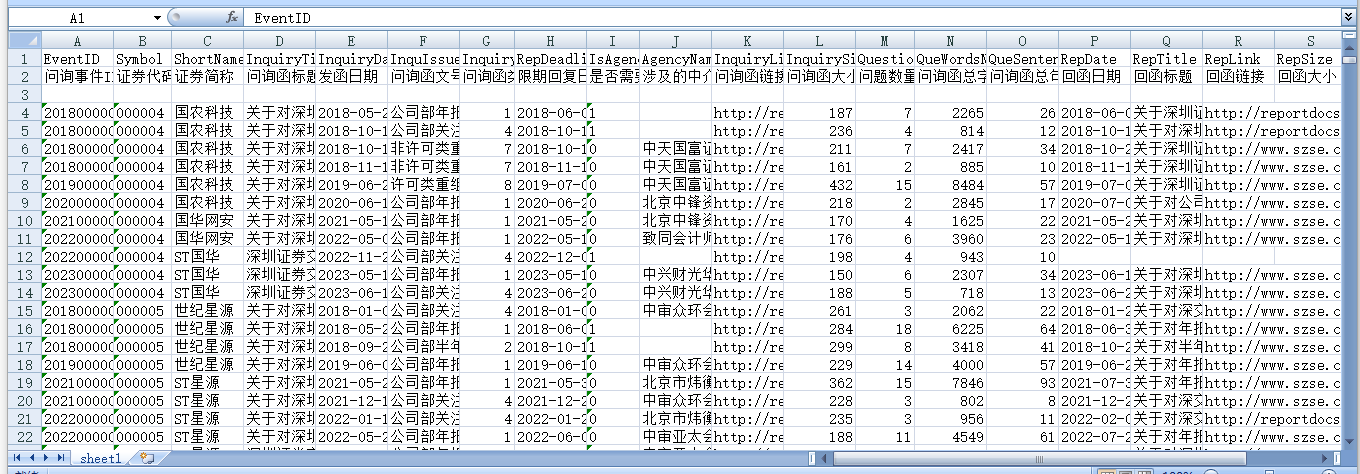
Task: Click the cell with value 362
Action: pyautogui.click(x=819, y=383)
